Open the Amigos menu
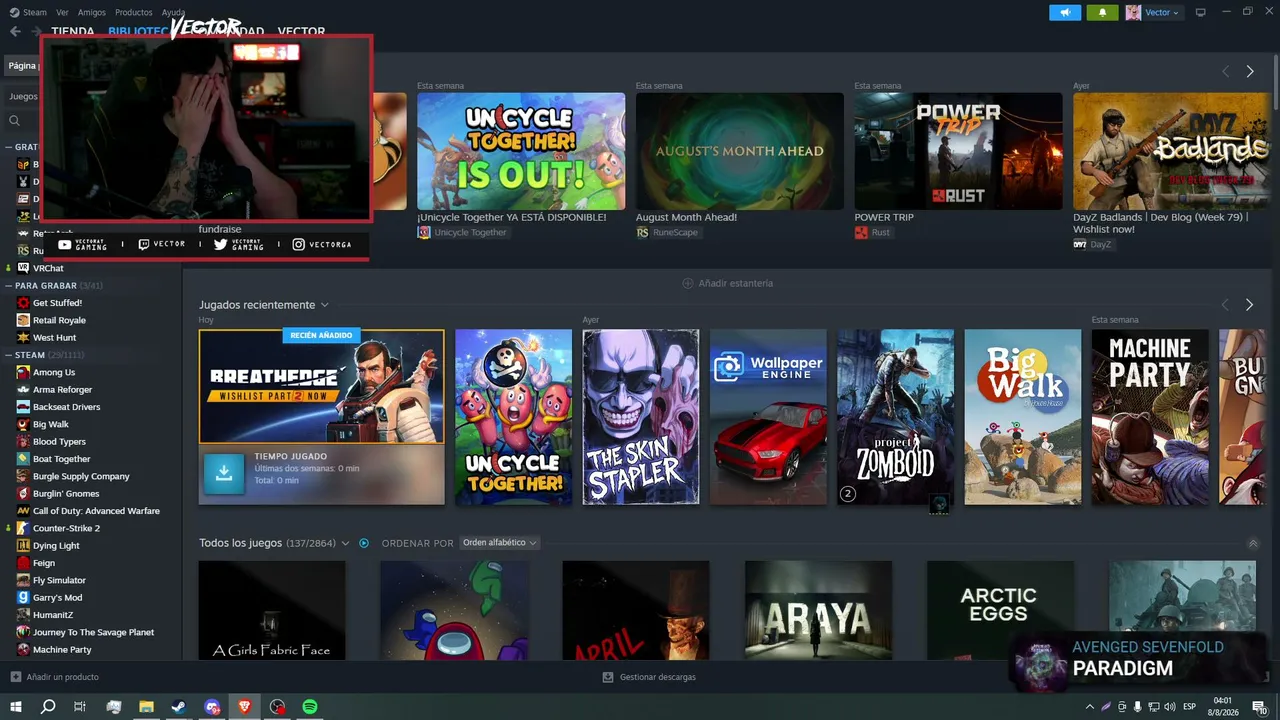 coord(92,12)
